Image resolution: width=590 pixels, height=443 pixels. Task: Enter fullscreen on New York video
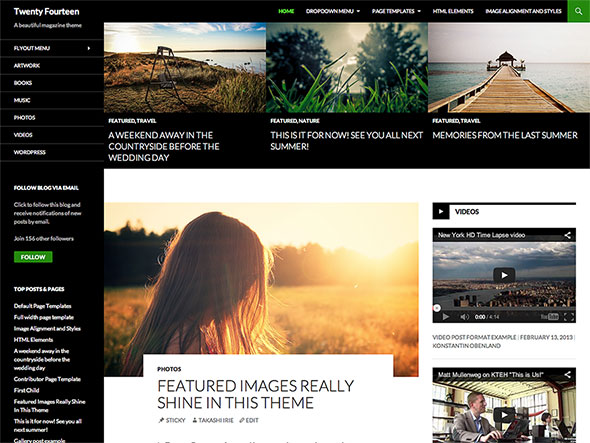569,317
